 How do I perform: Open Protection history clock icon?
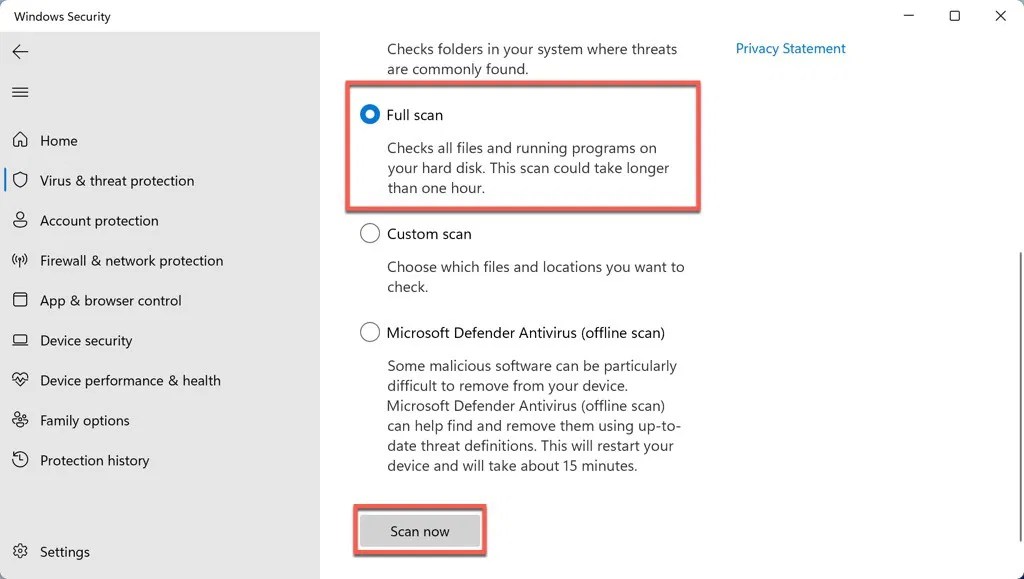(21, 460)
